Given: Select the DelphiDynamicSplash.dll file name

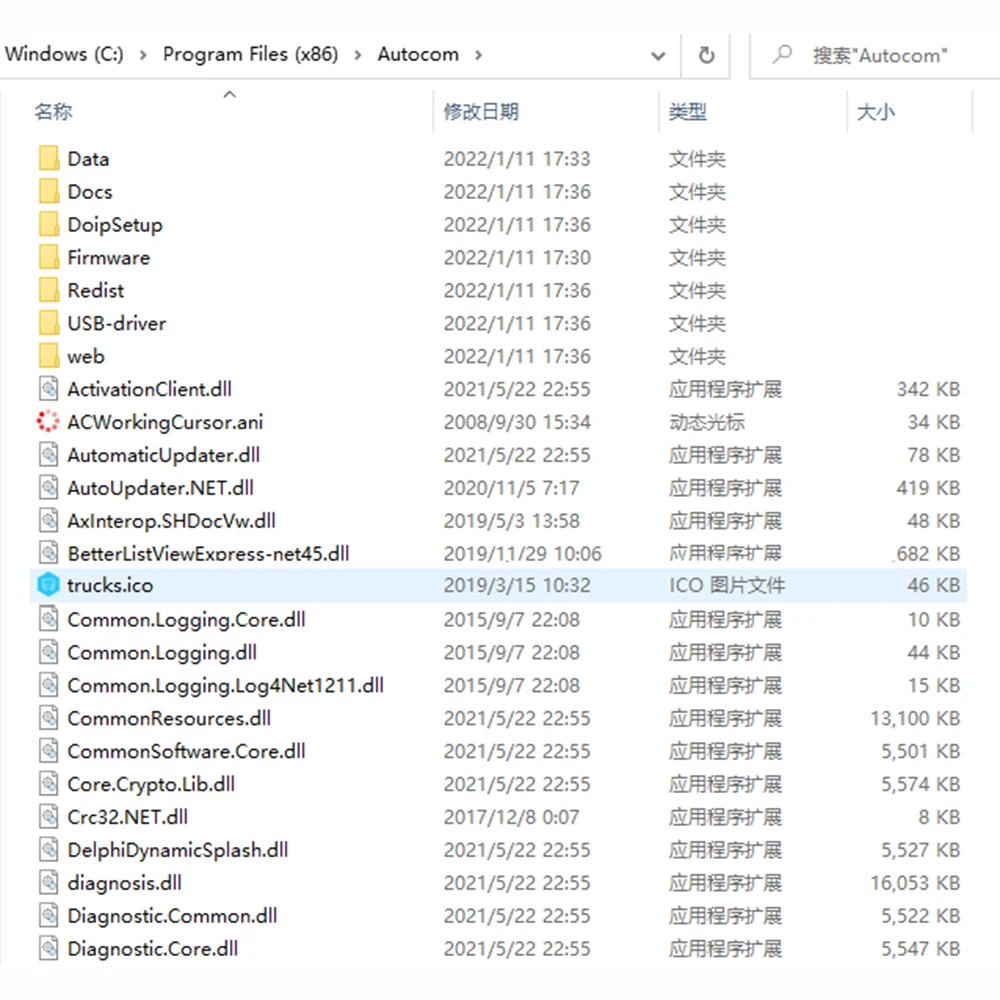Looking at the screenshot, I should pos(178,851).
